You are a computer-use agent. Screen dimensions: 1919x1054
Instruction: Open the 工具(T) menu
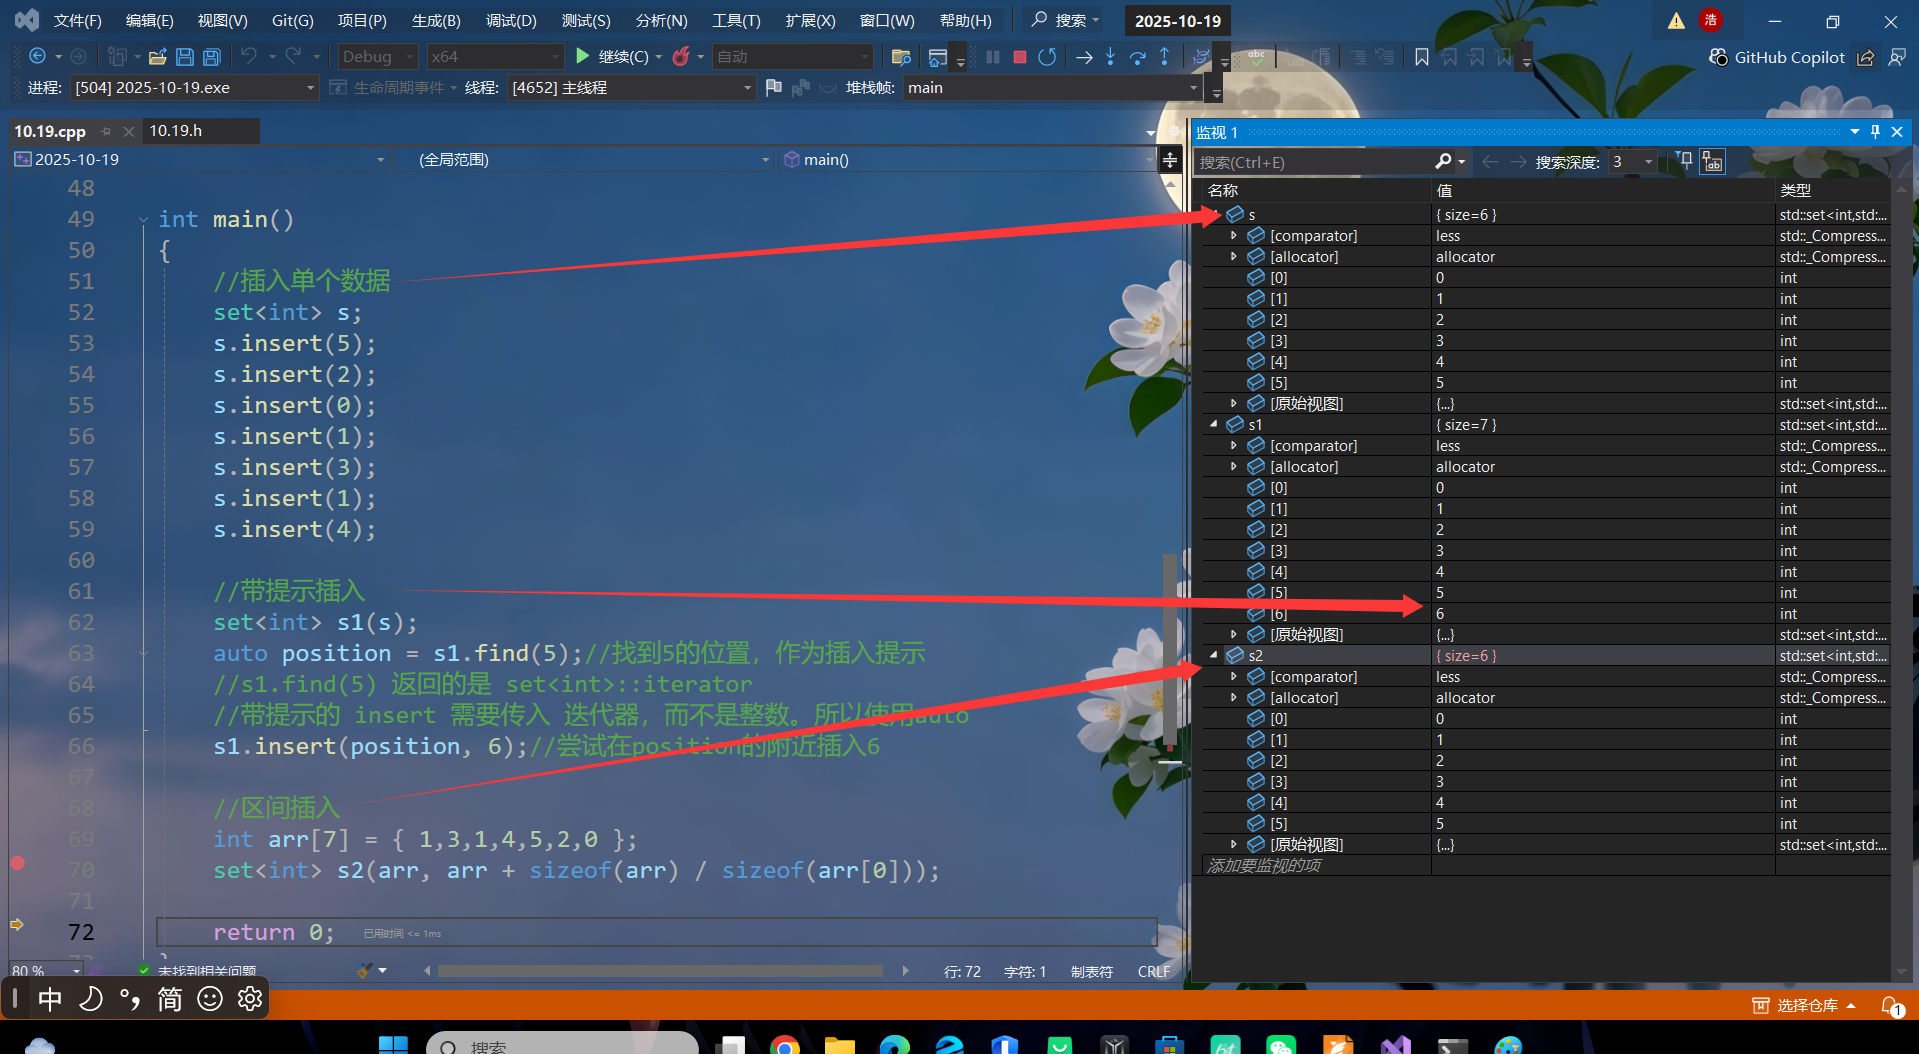click(x=736, y=21)
